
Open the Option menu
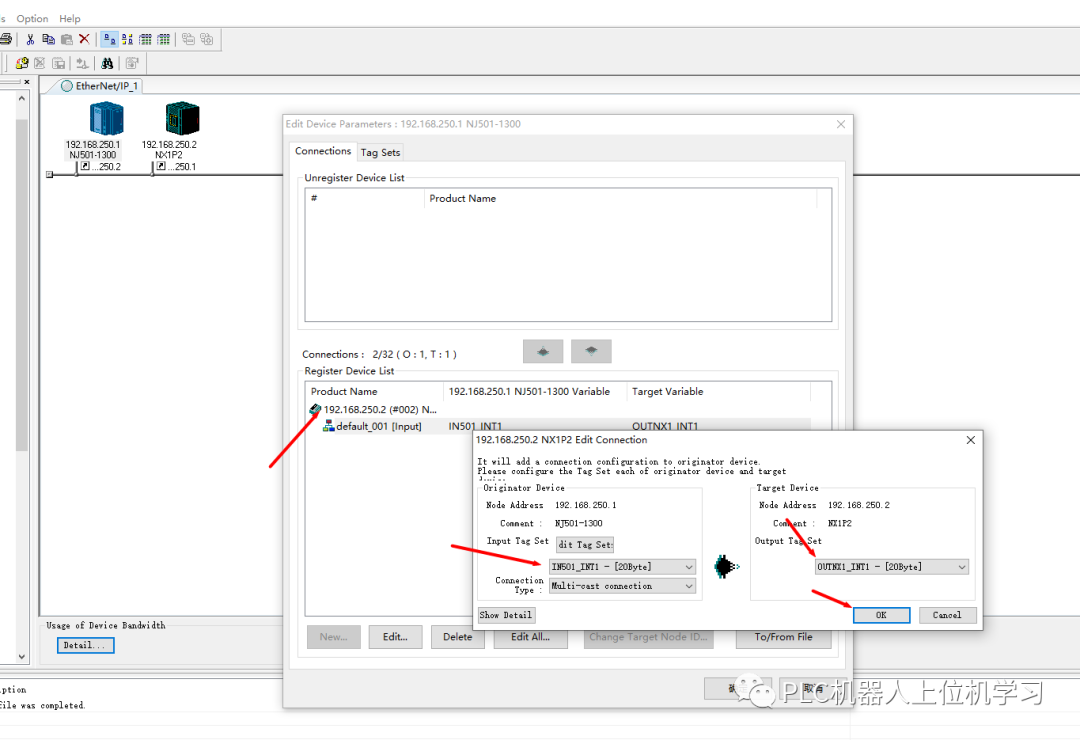(x=32, y=19)
